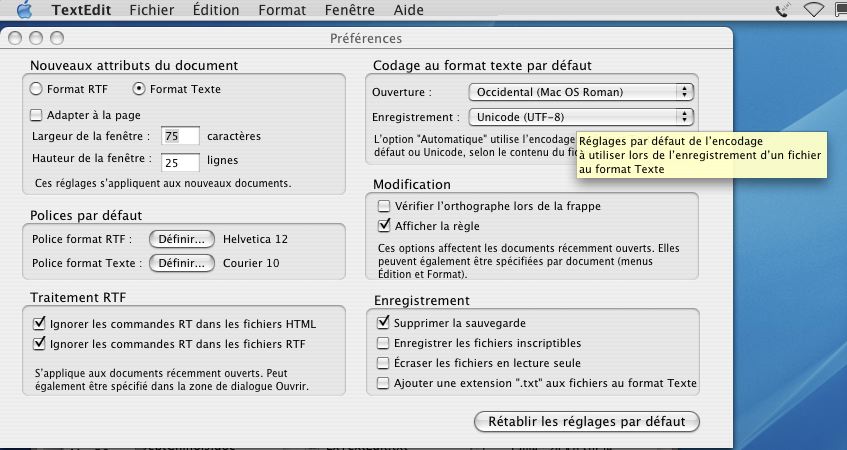The width and height of the screenshot is (847, 450).
Task: Toggle Vérifier l'orthographe lors de la frappe
Action: pyautogui.click(x=383, y=206)
